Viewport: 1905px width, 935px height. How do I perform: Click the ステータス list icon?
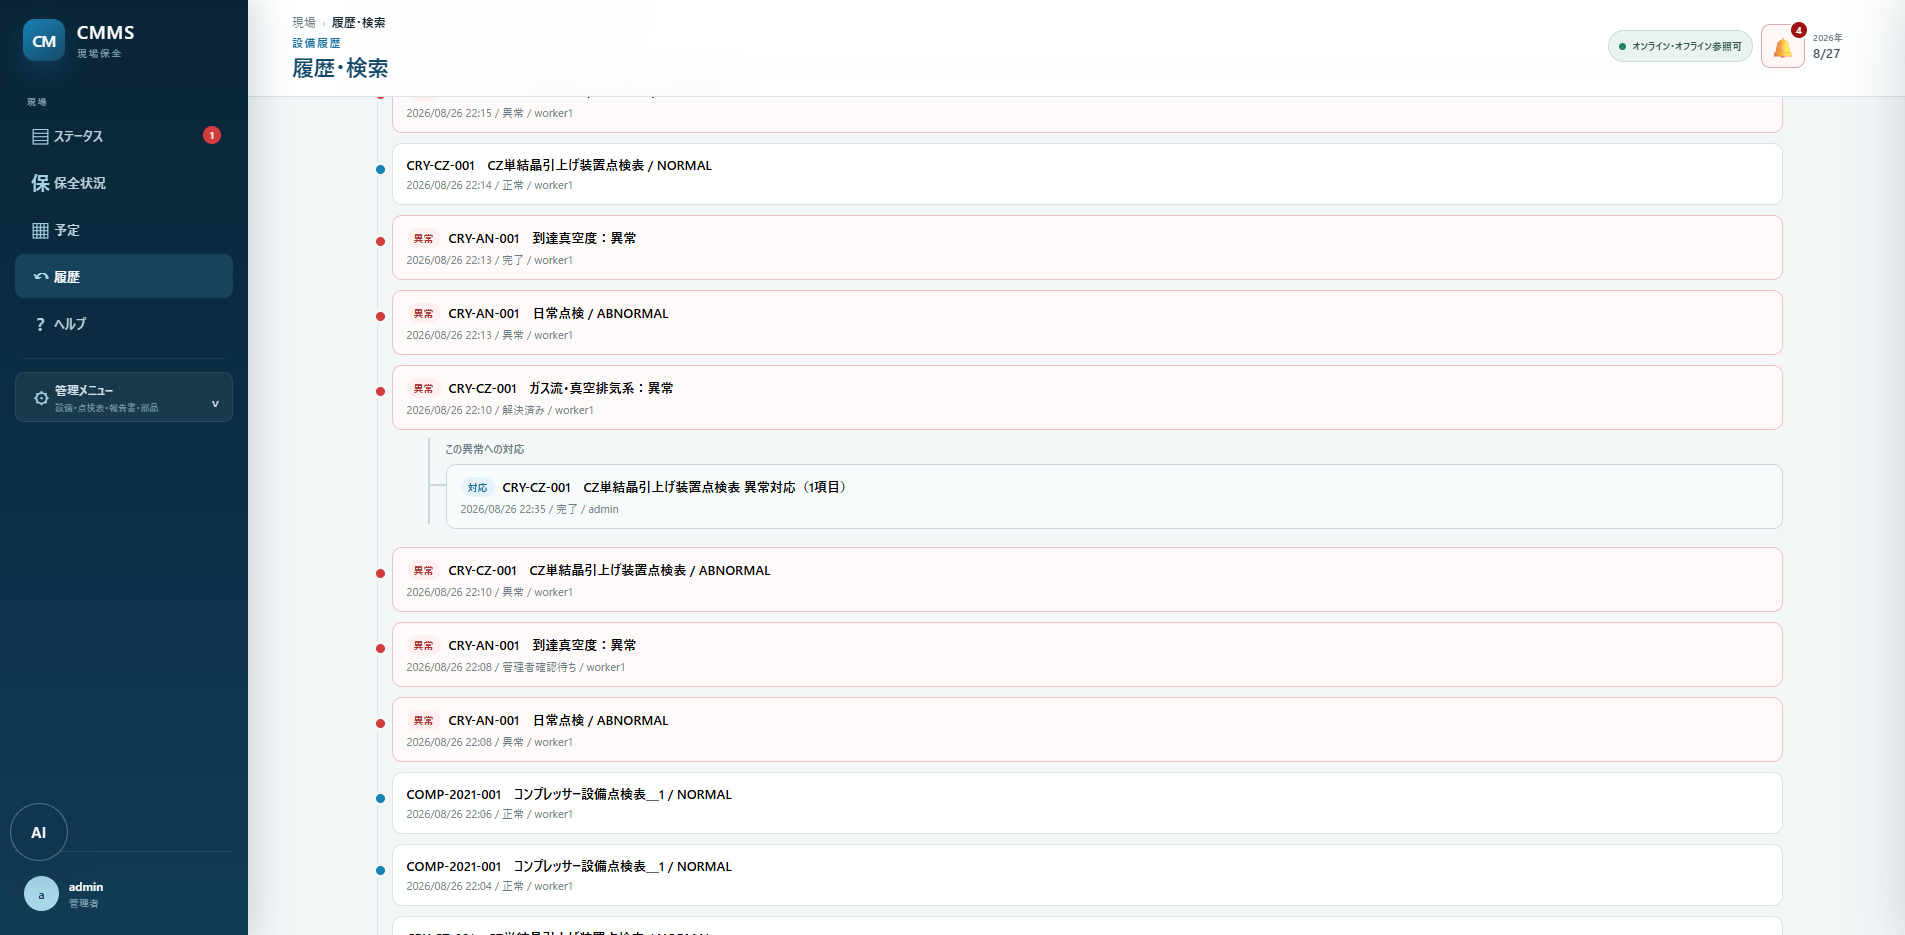coord(40,136)
